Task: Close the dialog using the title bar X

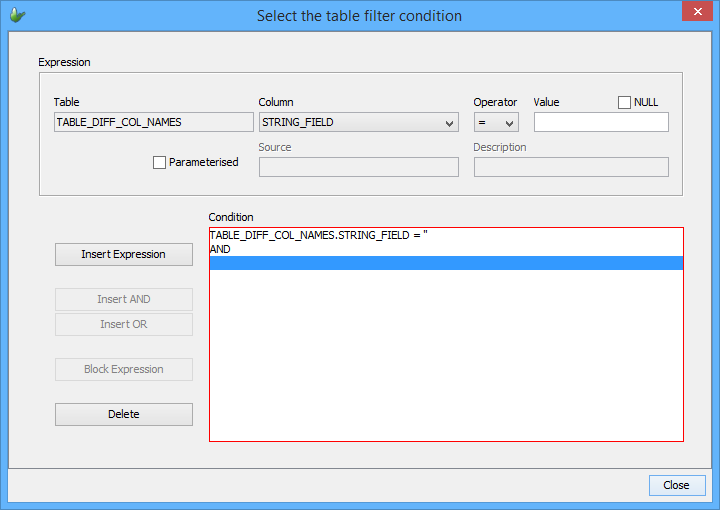Action: [x=695, y=13]
